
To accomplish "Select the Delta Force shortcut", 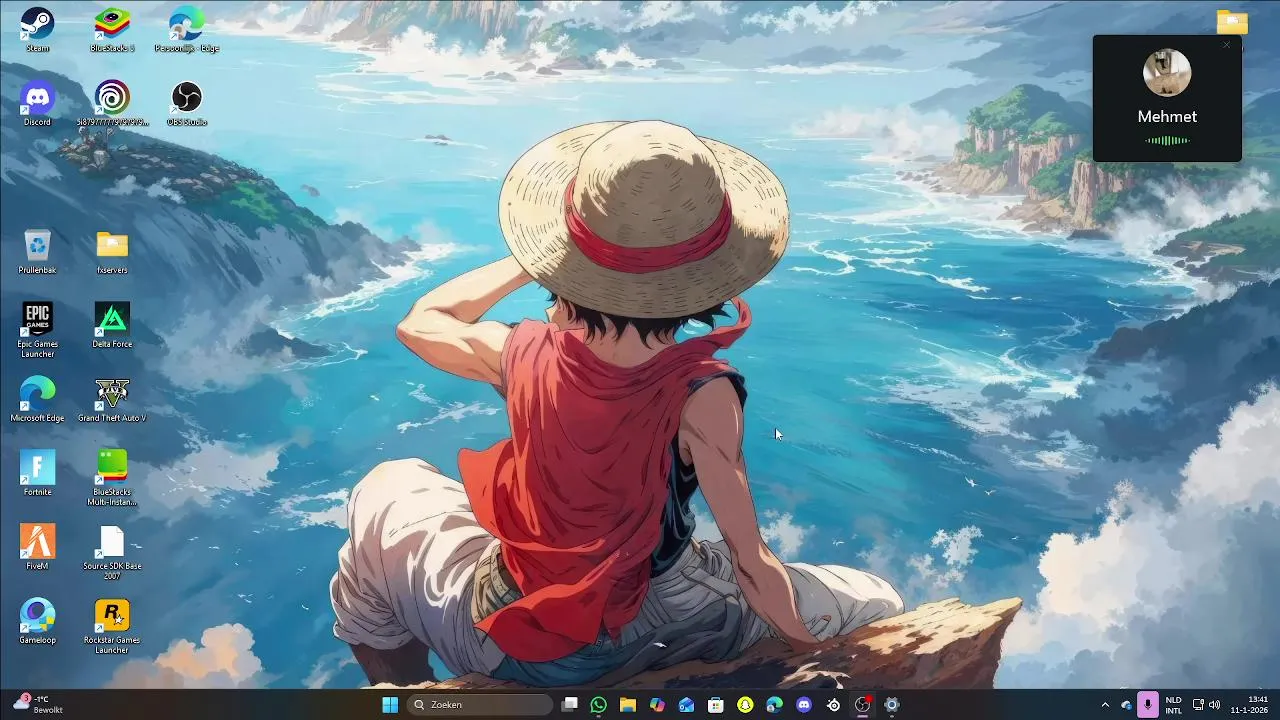I will click(112, 326).
